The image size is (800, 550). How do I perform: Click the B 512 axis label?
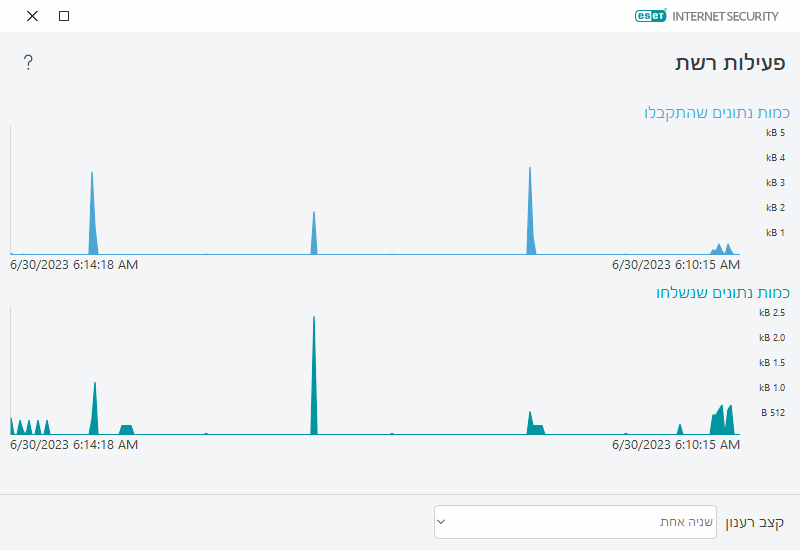(773, 412)
